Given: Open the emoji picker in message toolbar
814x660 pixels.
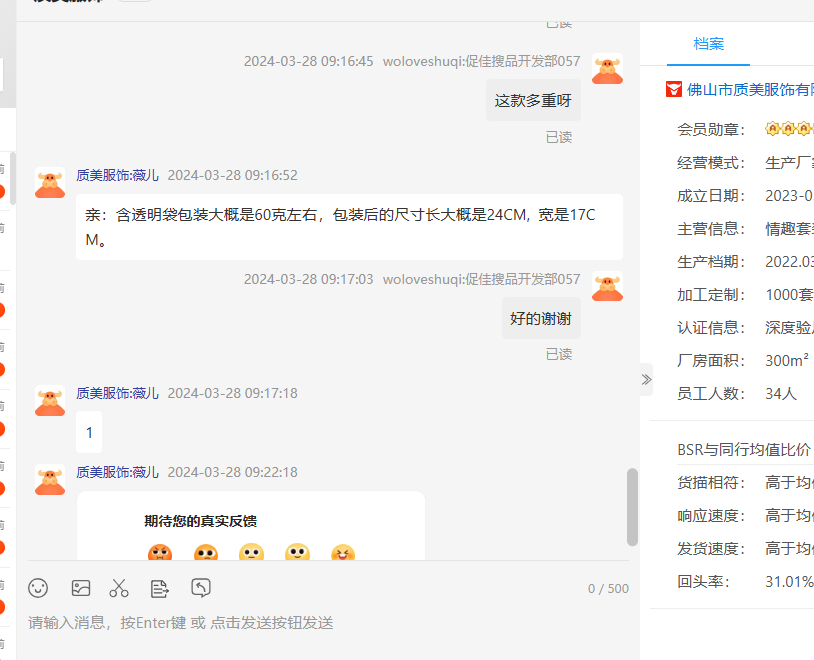Looking at the screenshot, I should coord(38,588).
